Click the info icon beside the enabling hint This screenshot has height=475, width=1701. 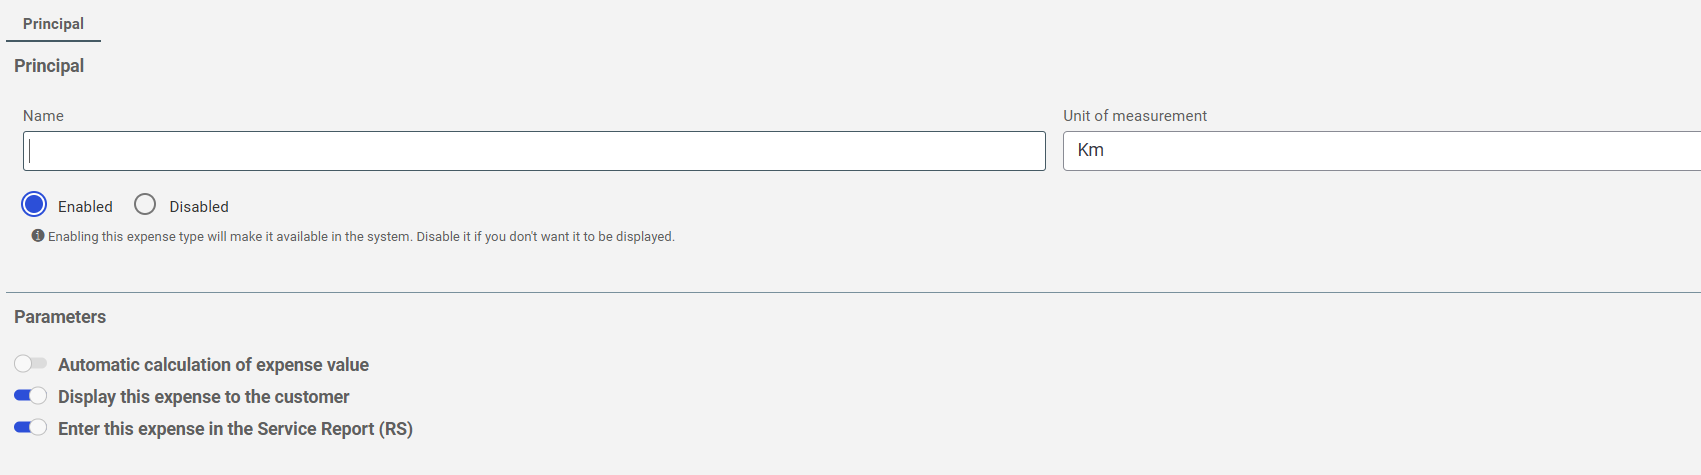click(x=38, y=236)
